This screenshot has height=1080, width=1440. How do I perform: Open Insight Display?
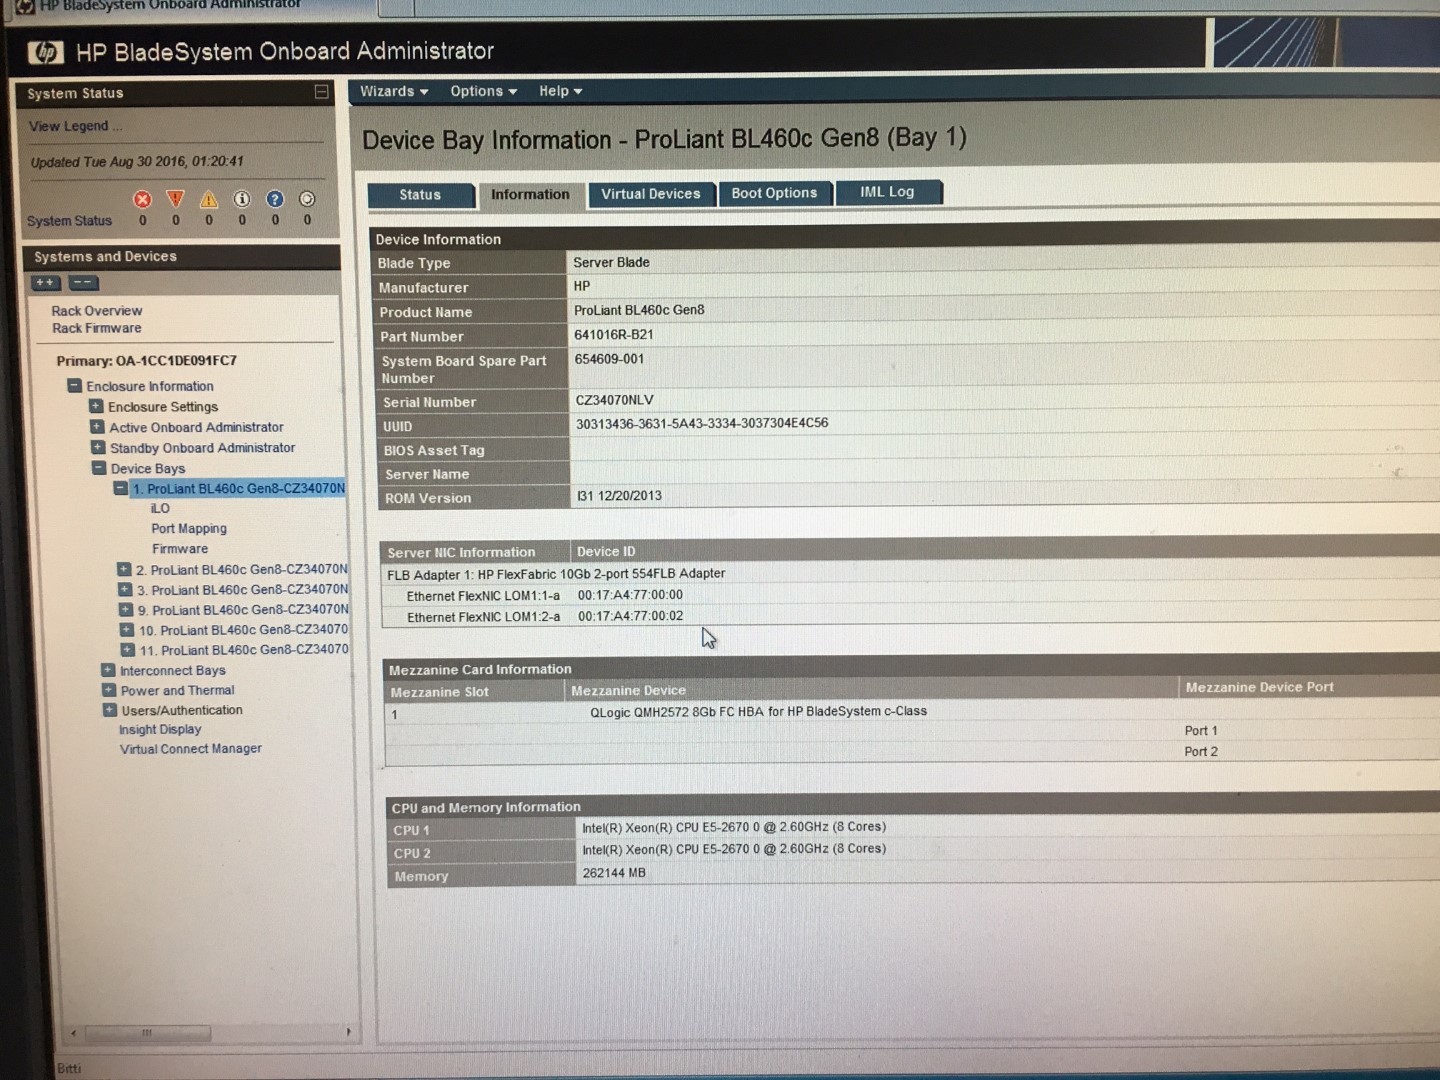click(x=160, y=729)
